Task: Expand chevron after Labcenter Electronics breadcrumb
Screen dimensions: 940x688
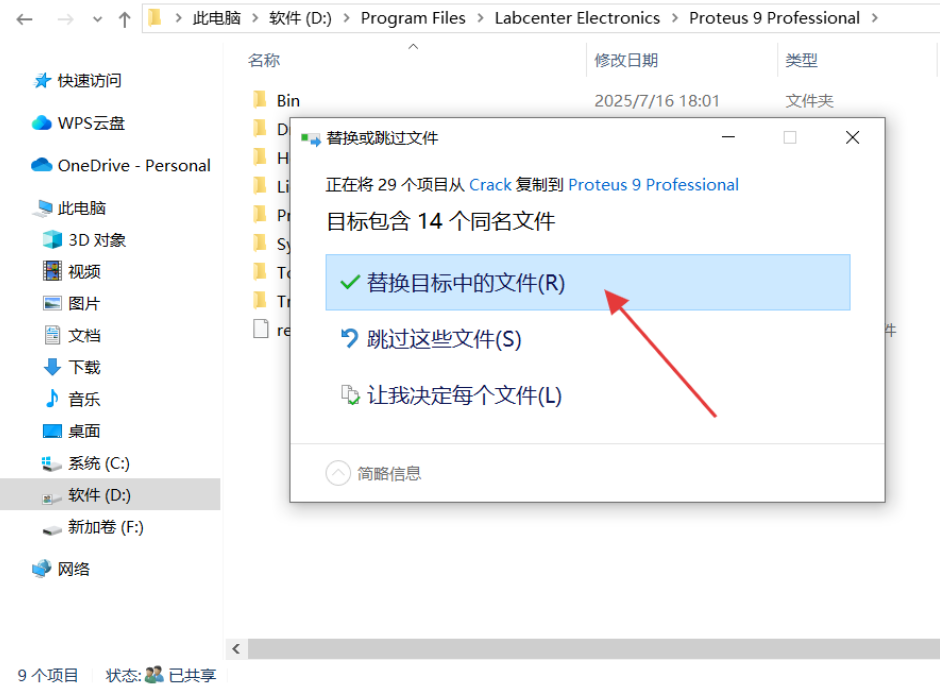Action: [675, 19]
